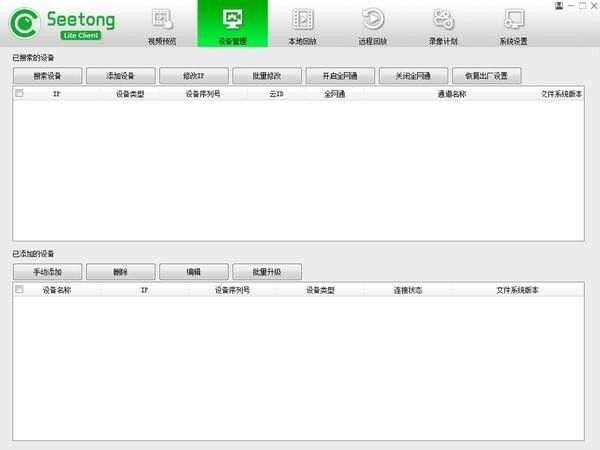Click the 修改IP button
This screenshot has height=450, width=600.
tap(194, 76)
